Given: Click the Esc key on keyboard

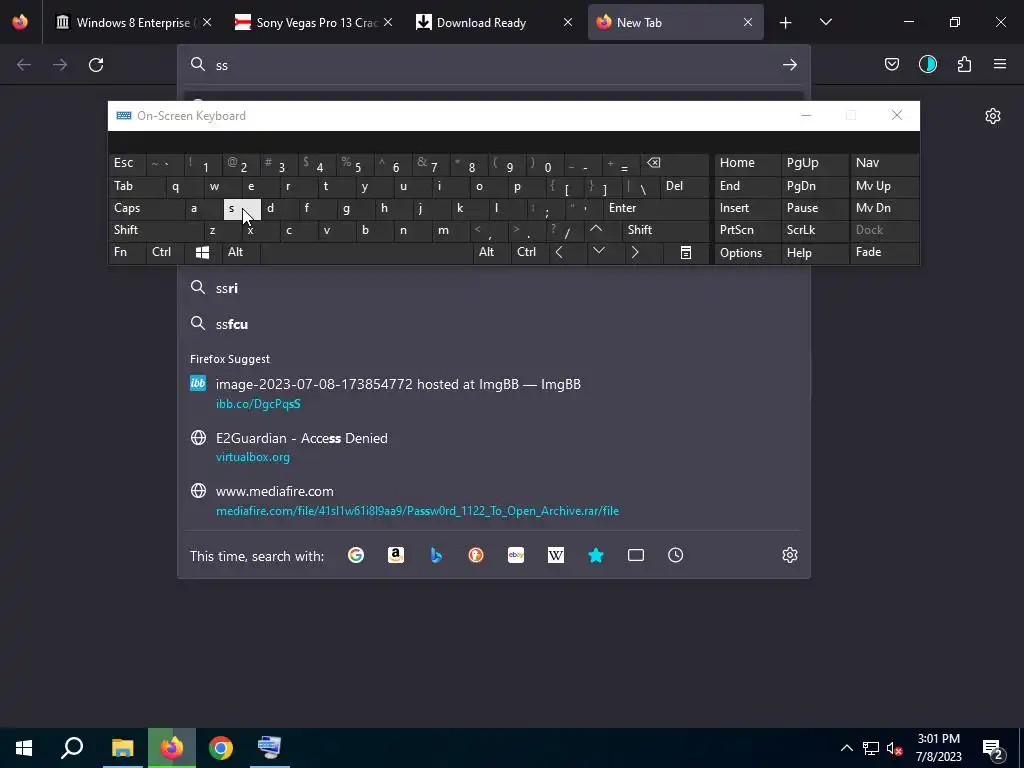Looking at the screenshot, I should click(x=127, y=163).
